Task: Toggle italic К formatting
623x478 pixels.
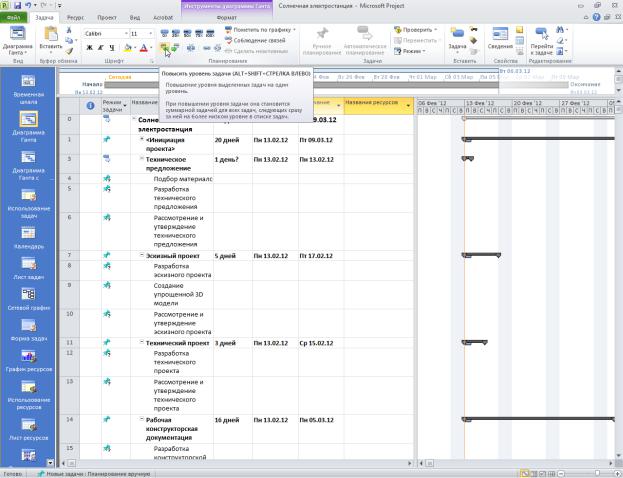Action: [x=101, y=48]
